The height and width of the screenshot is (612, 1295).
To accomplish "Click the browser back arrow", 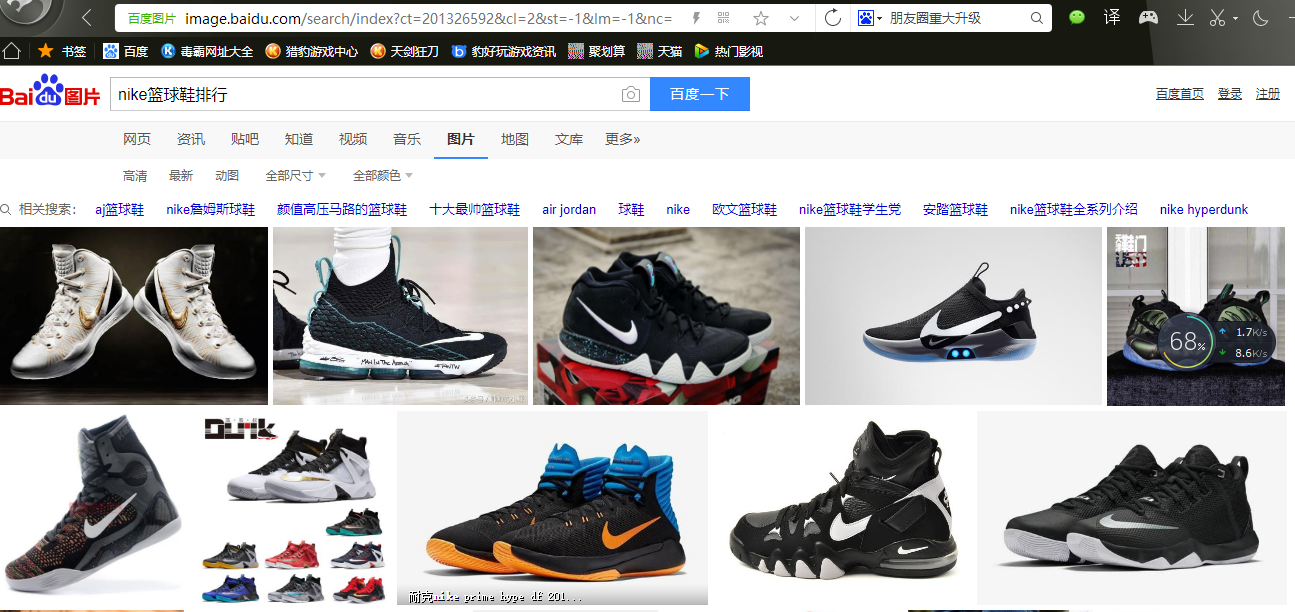I will pos(87,18).
